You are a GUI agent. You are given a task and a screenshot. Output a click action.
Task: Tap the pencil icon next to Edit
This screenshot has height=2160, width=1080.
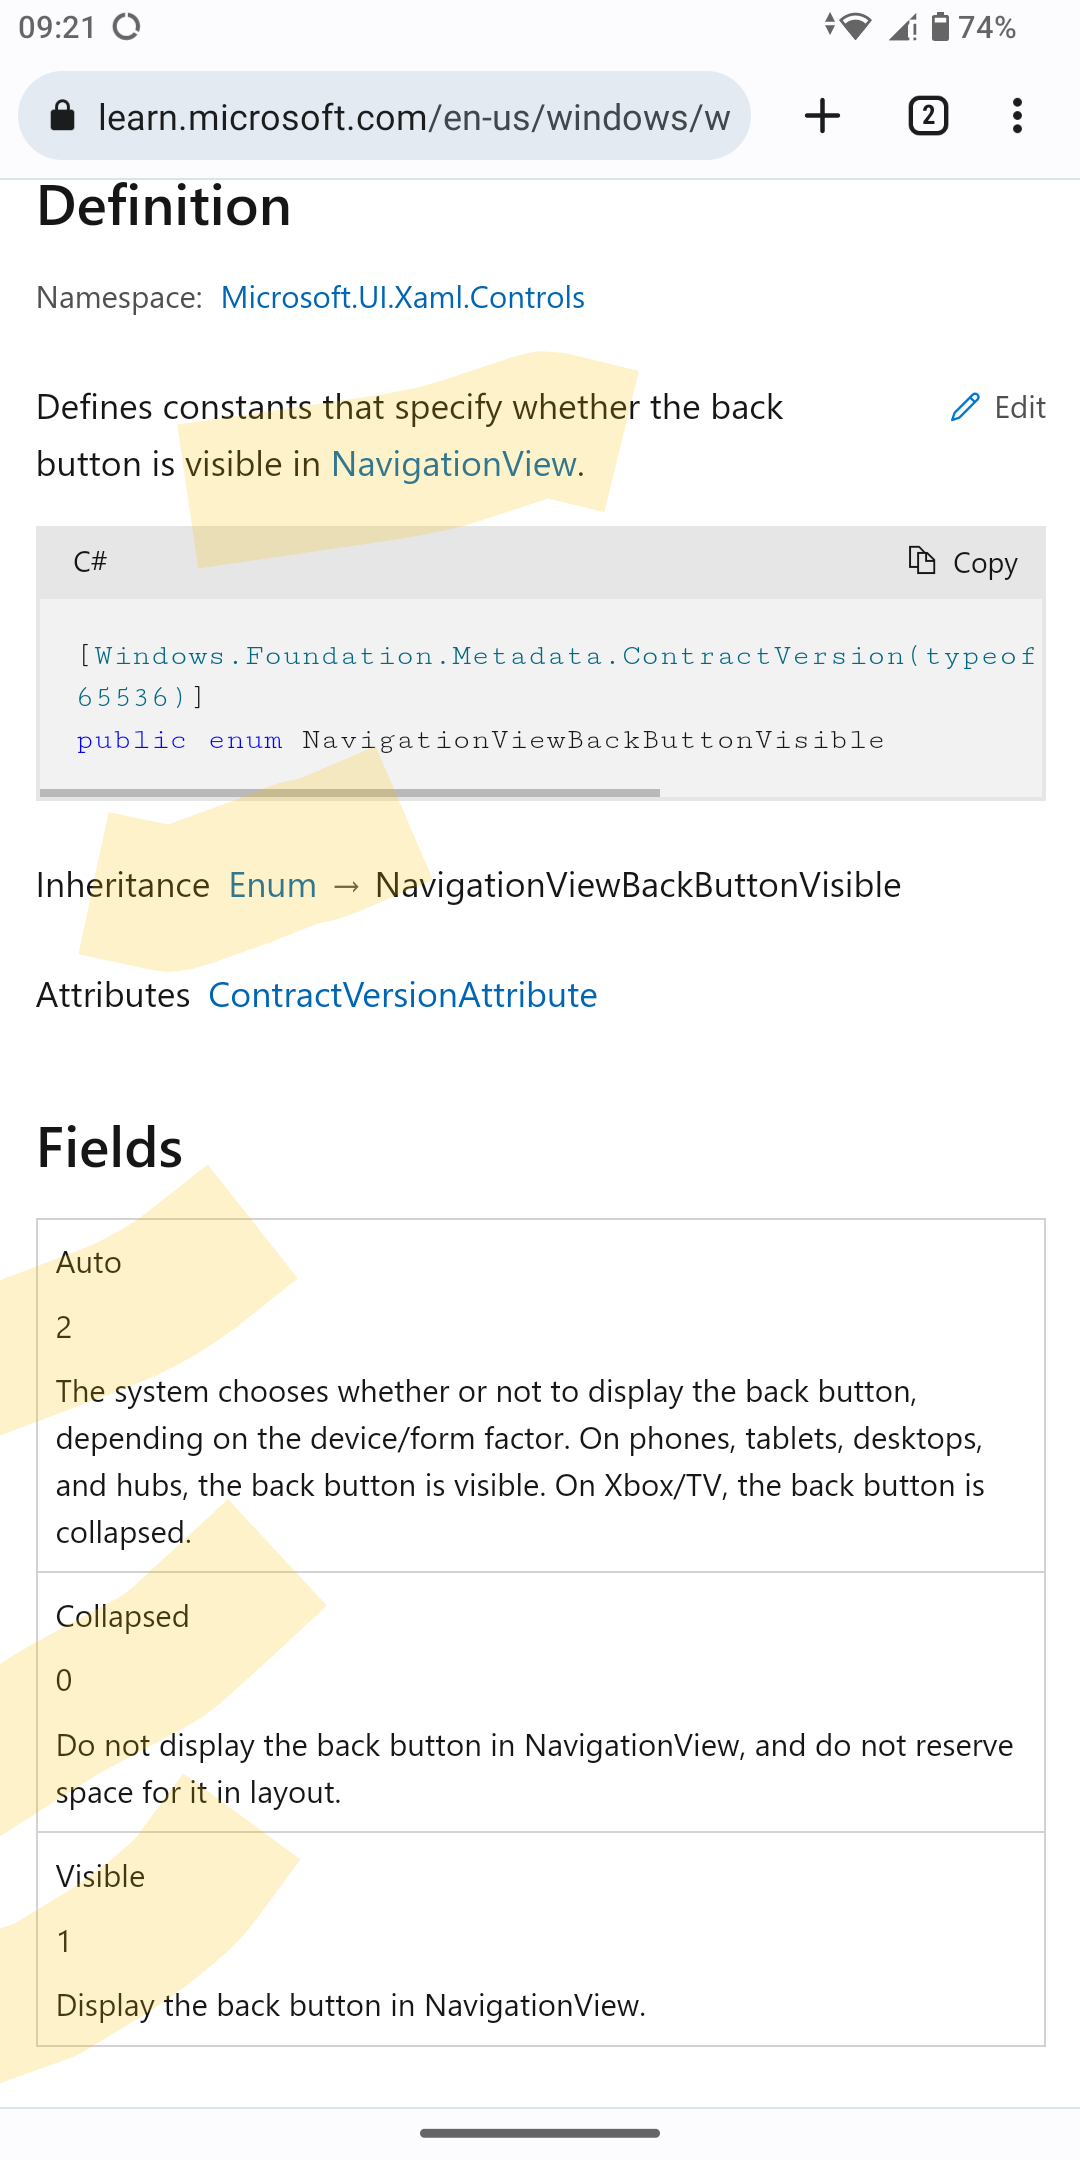(x=963, y=408)
